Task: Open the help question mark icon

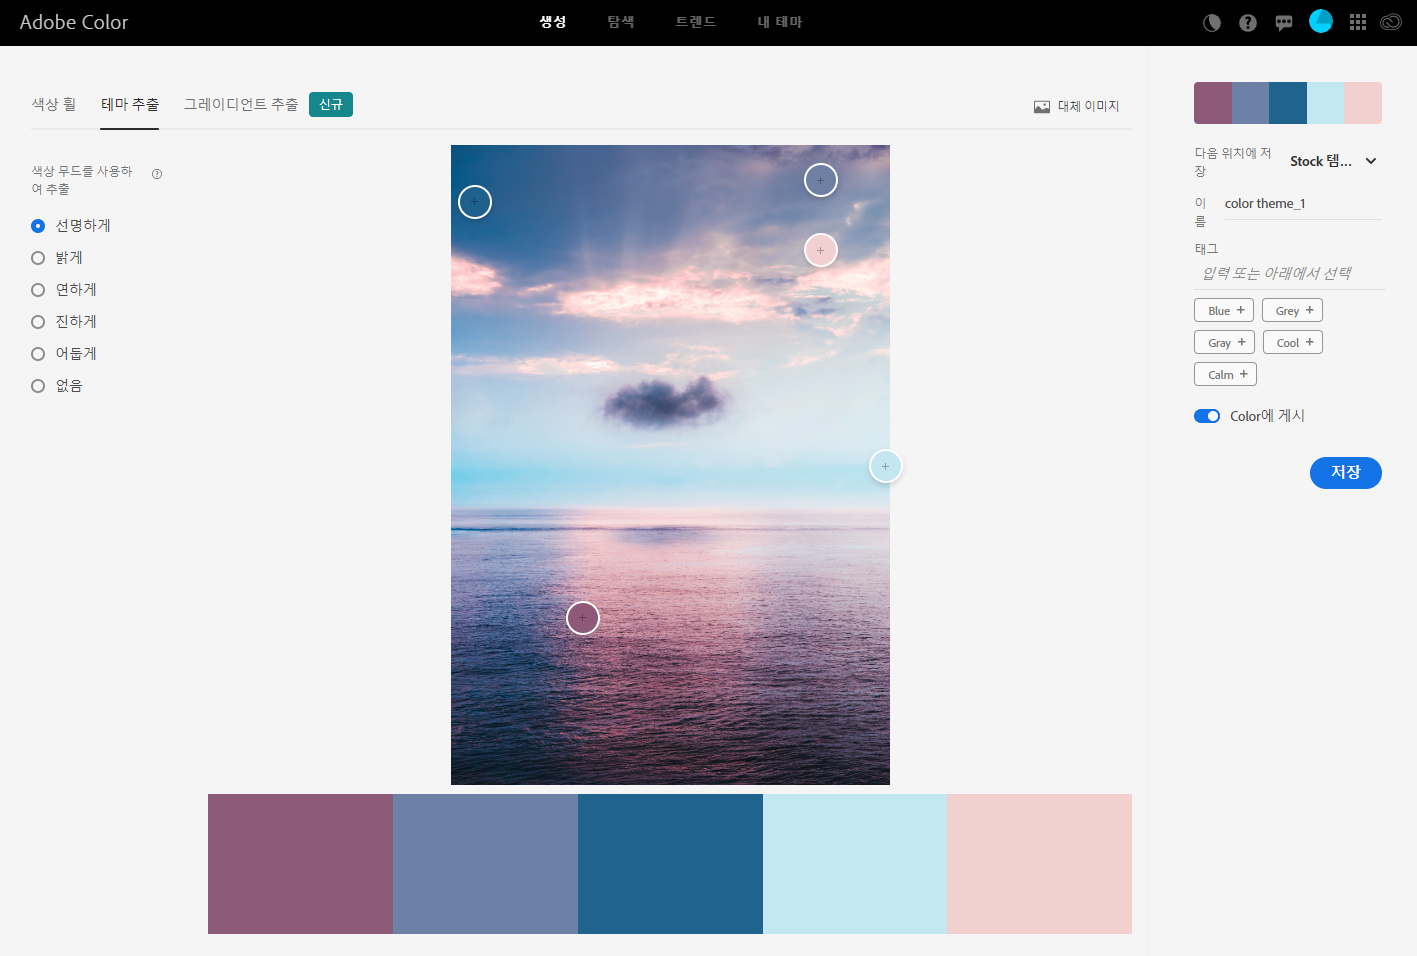Action: (x=1248, y=22)
